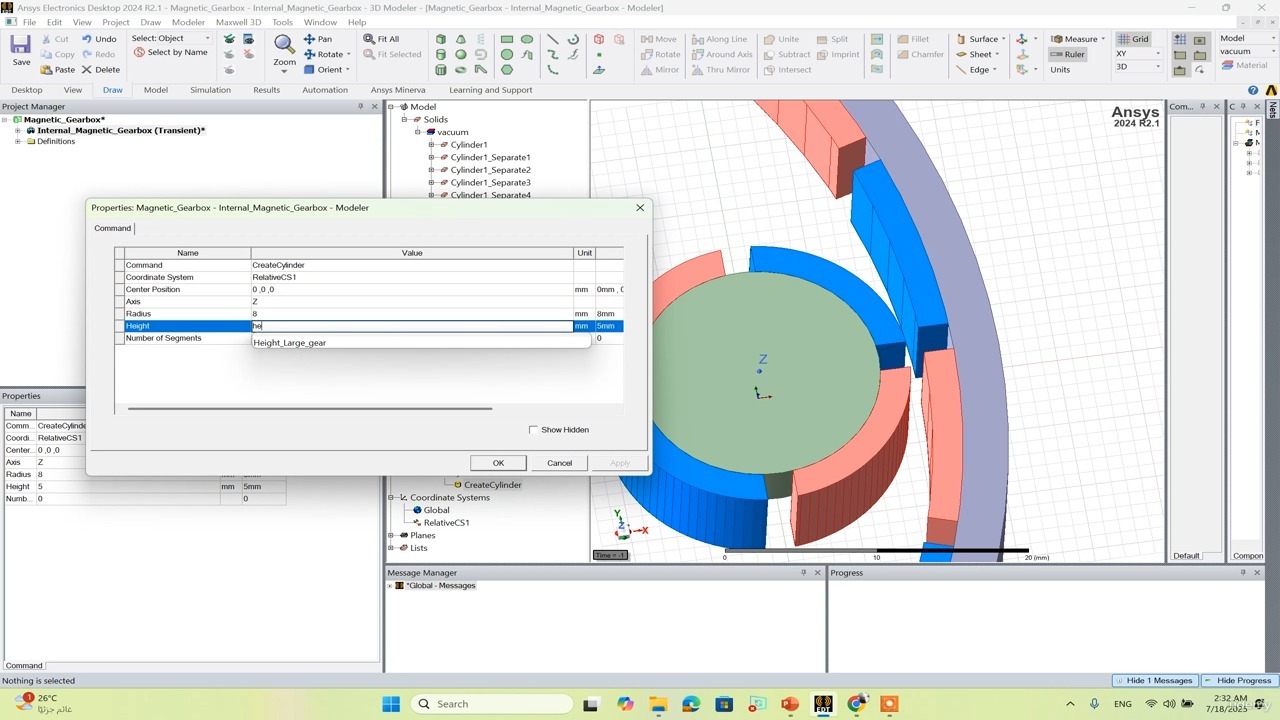The image size is (1280, 720).
Task: Select RelativeCS1 in the model tree
Action: (x=446, y=523)
